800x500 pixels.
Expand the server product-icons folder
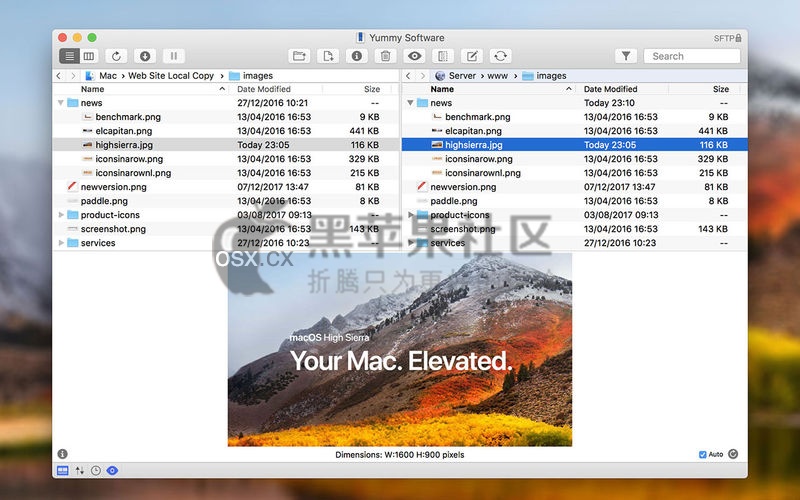pos(411,215)
